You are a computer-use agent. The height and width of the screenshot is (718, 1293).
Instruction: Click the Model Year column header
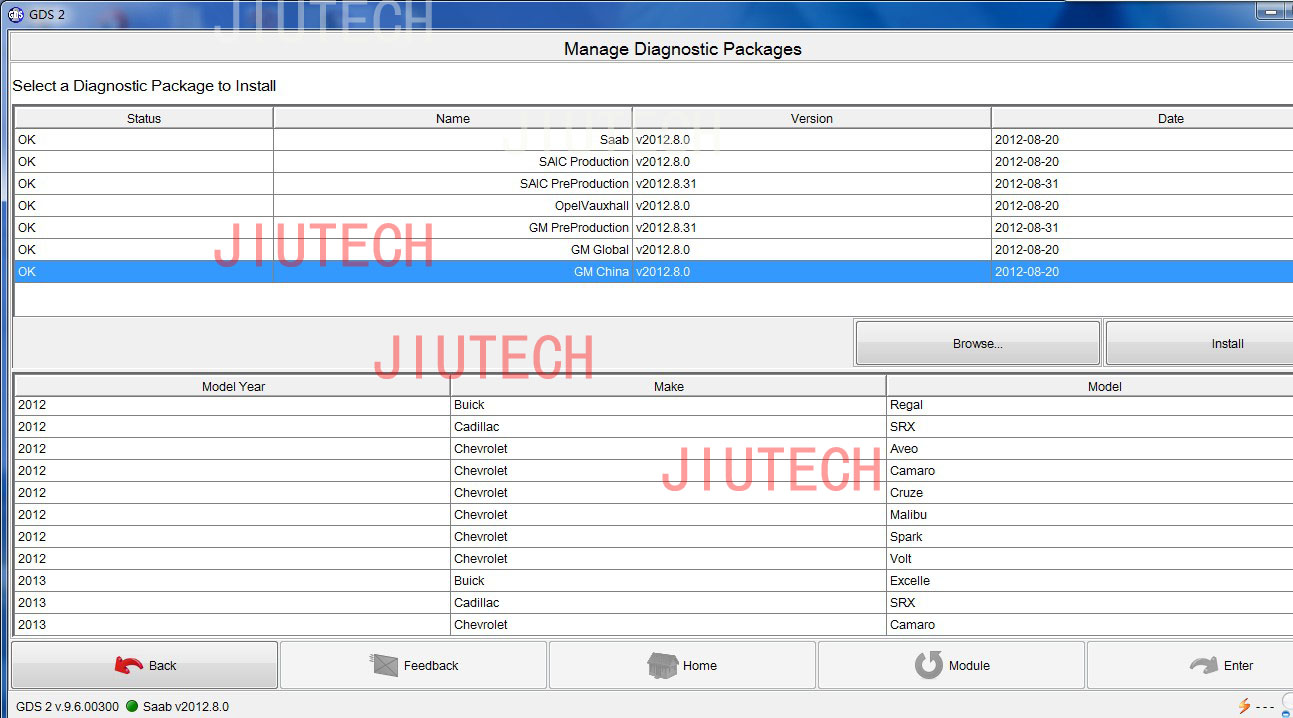[233, 386]
